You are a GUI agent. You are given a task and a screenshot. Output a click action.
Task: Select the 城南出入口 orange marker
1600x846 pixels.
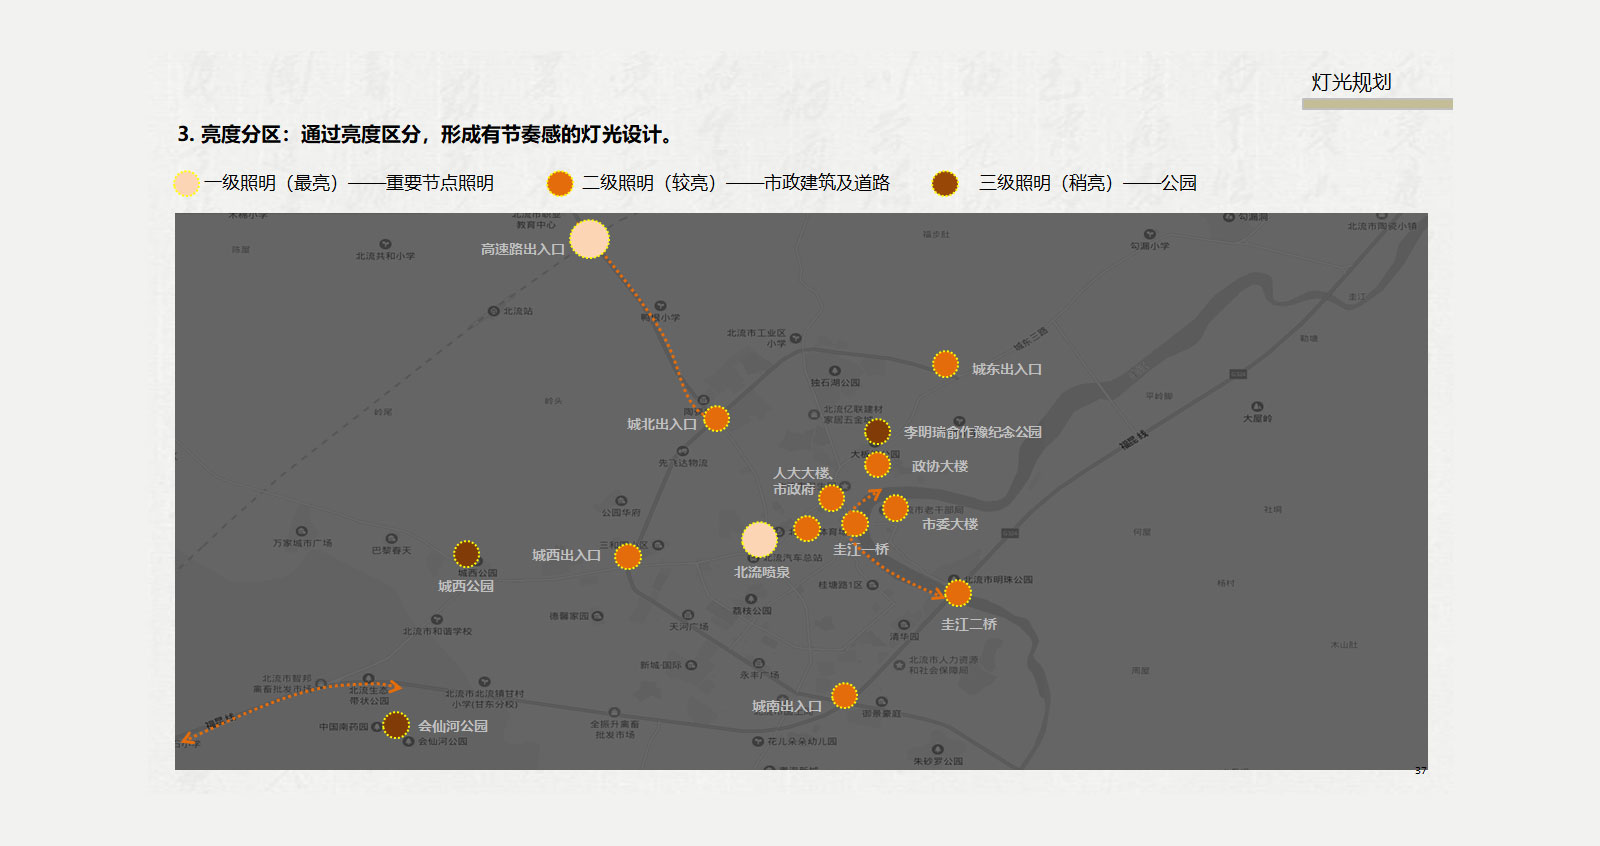(844, 695)
